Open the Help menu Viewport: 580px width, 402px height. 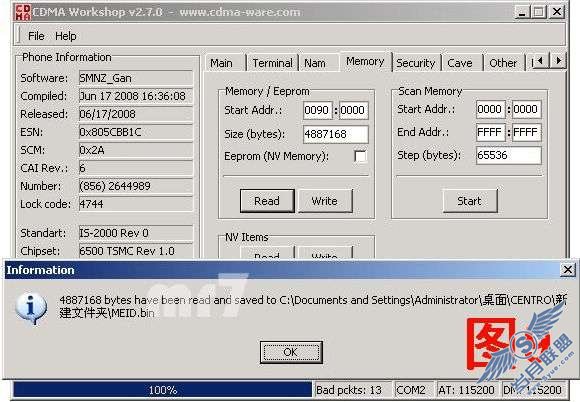(x=66, y=36)
